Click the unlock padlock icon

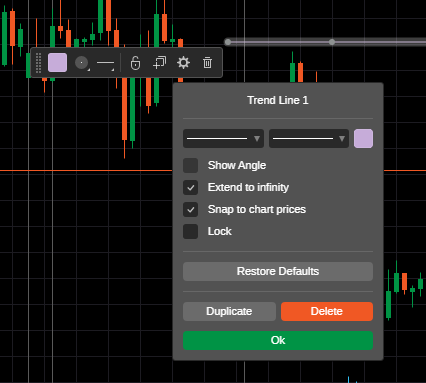click(135, 63)
